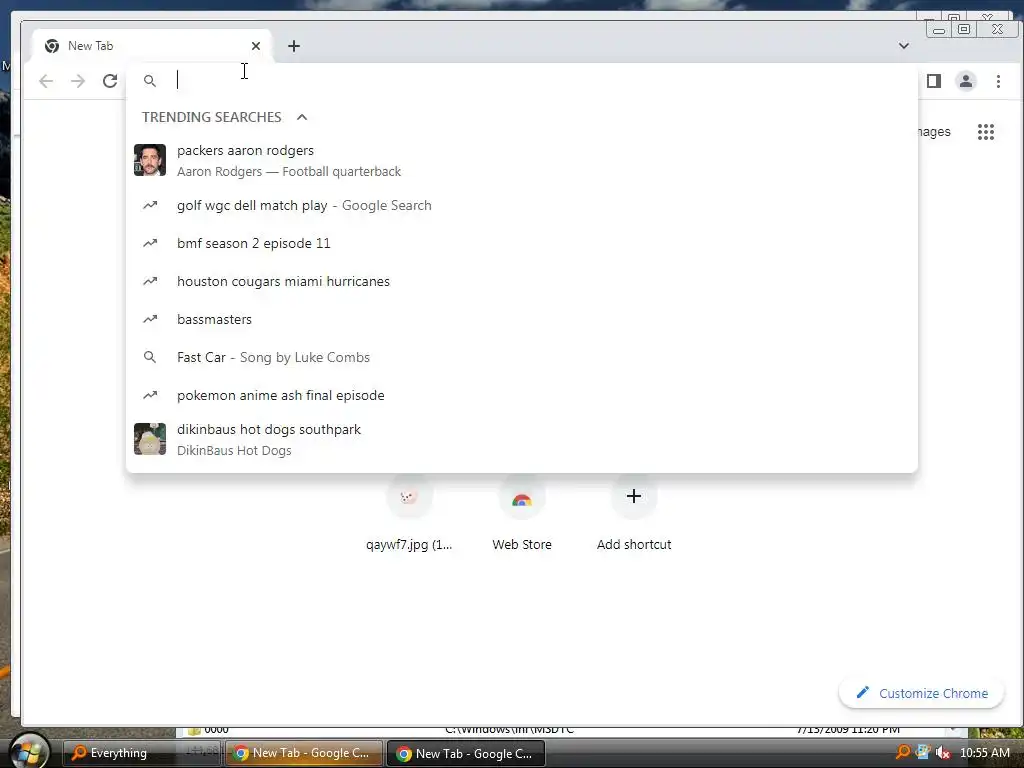Click the tray icon left of the volume icon
Viewport: 1024px width, 768px height.
point(923,752)
